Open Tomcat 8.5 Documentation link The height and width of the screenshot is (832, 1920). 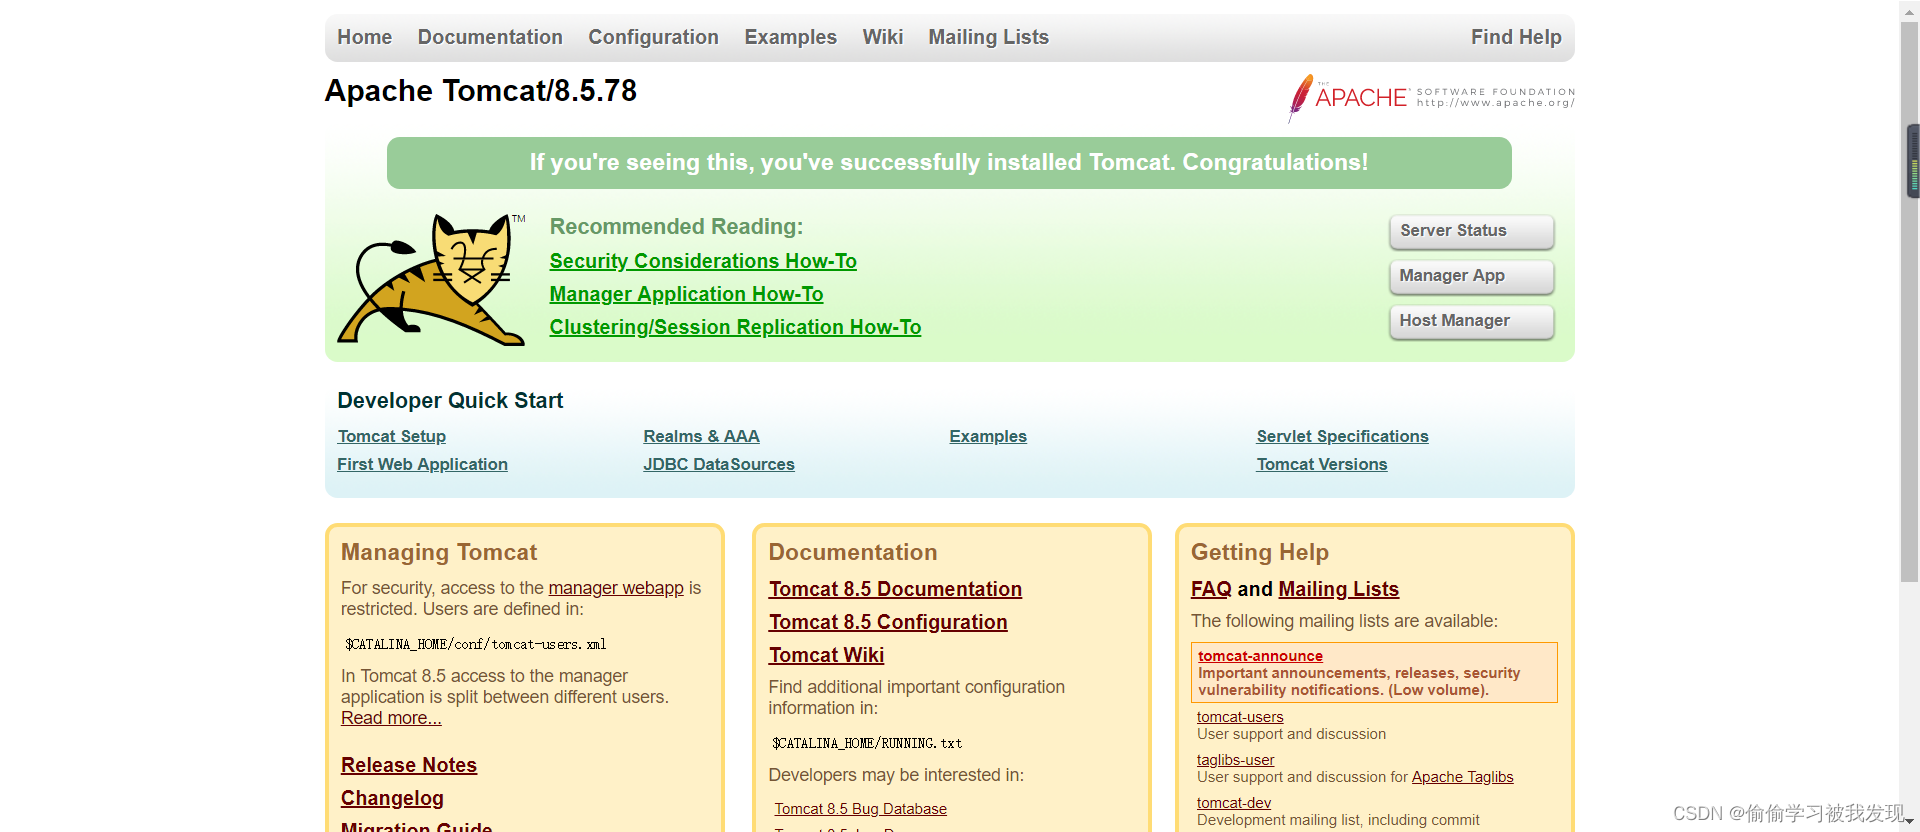point(895,589)
